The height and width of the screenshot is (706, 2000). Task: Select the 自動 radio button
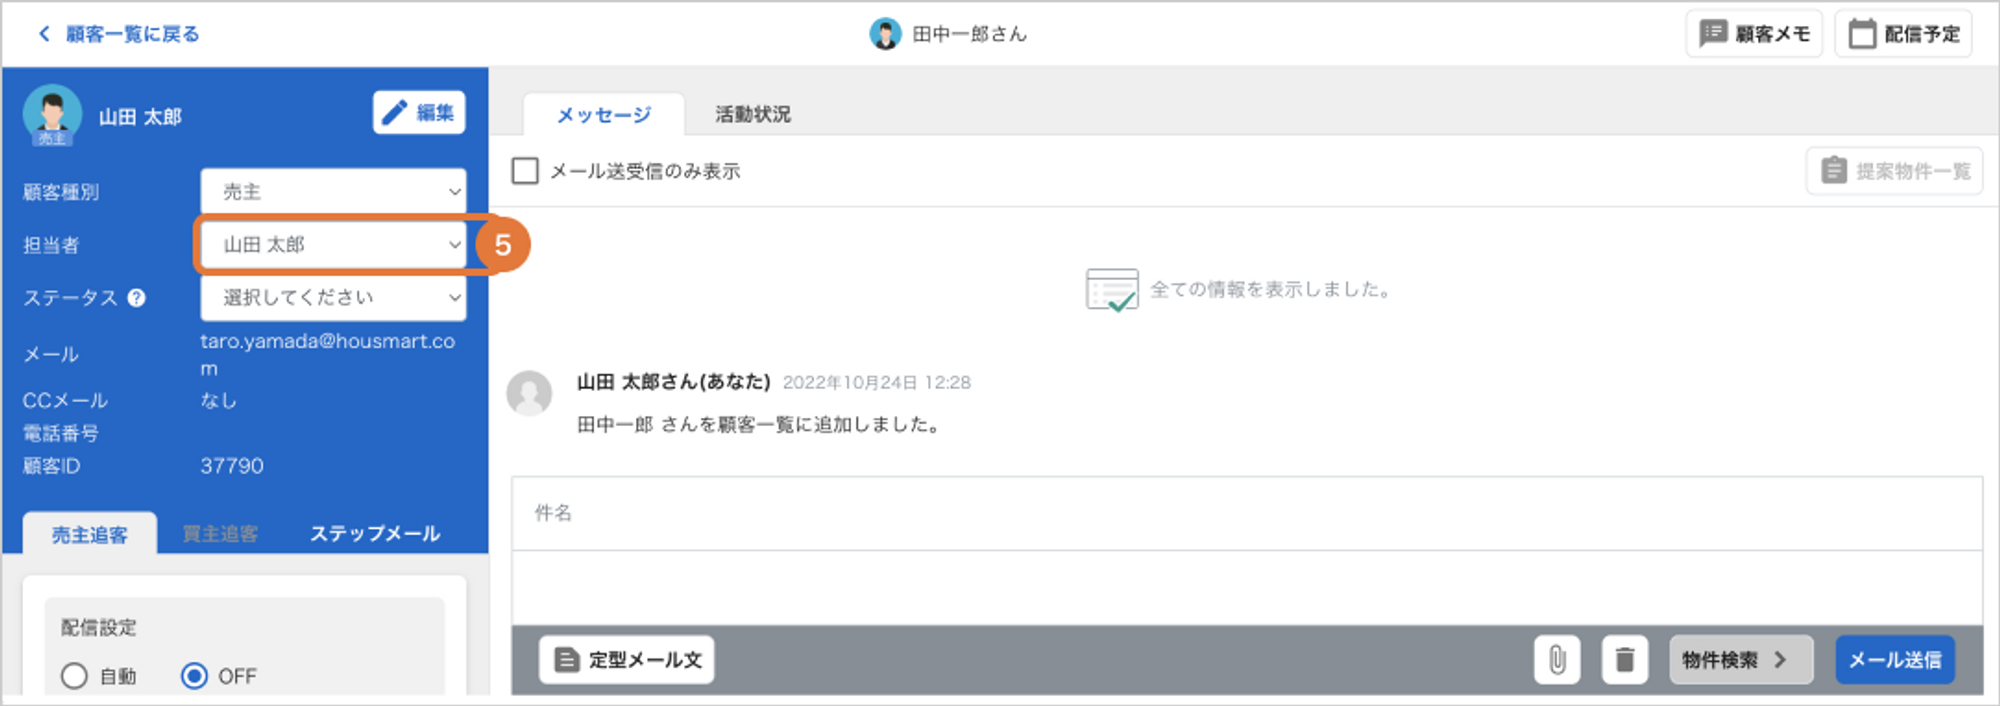(74, 676)
